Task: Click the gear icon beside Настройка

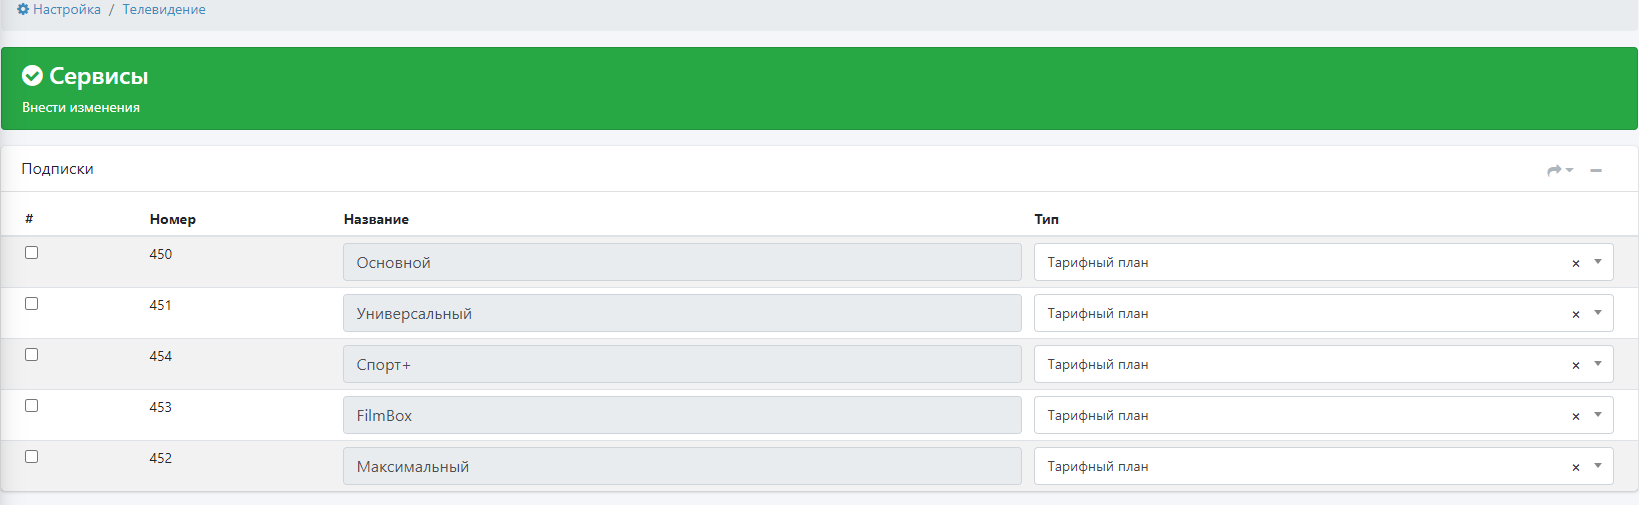Action: click(x=23, y=9)
